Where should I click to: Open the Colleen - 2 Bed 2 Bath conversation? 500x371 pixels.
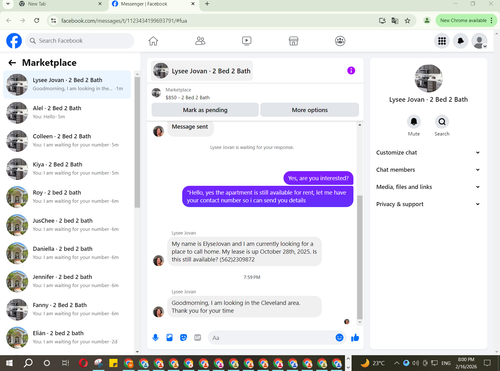(67, 141)
